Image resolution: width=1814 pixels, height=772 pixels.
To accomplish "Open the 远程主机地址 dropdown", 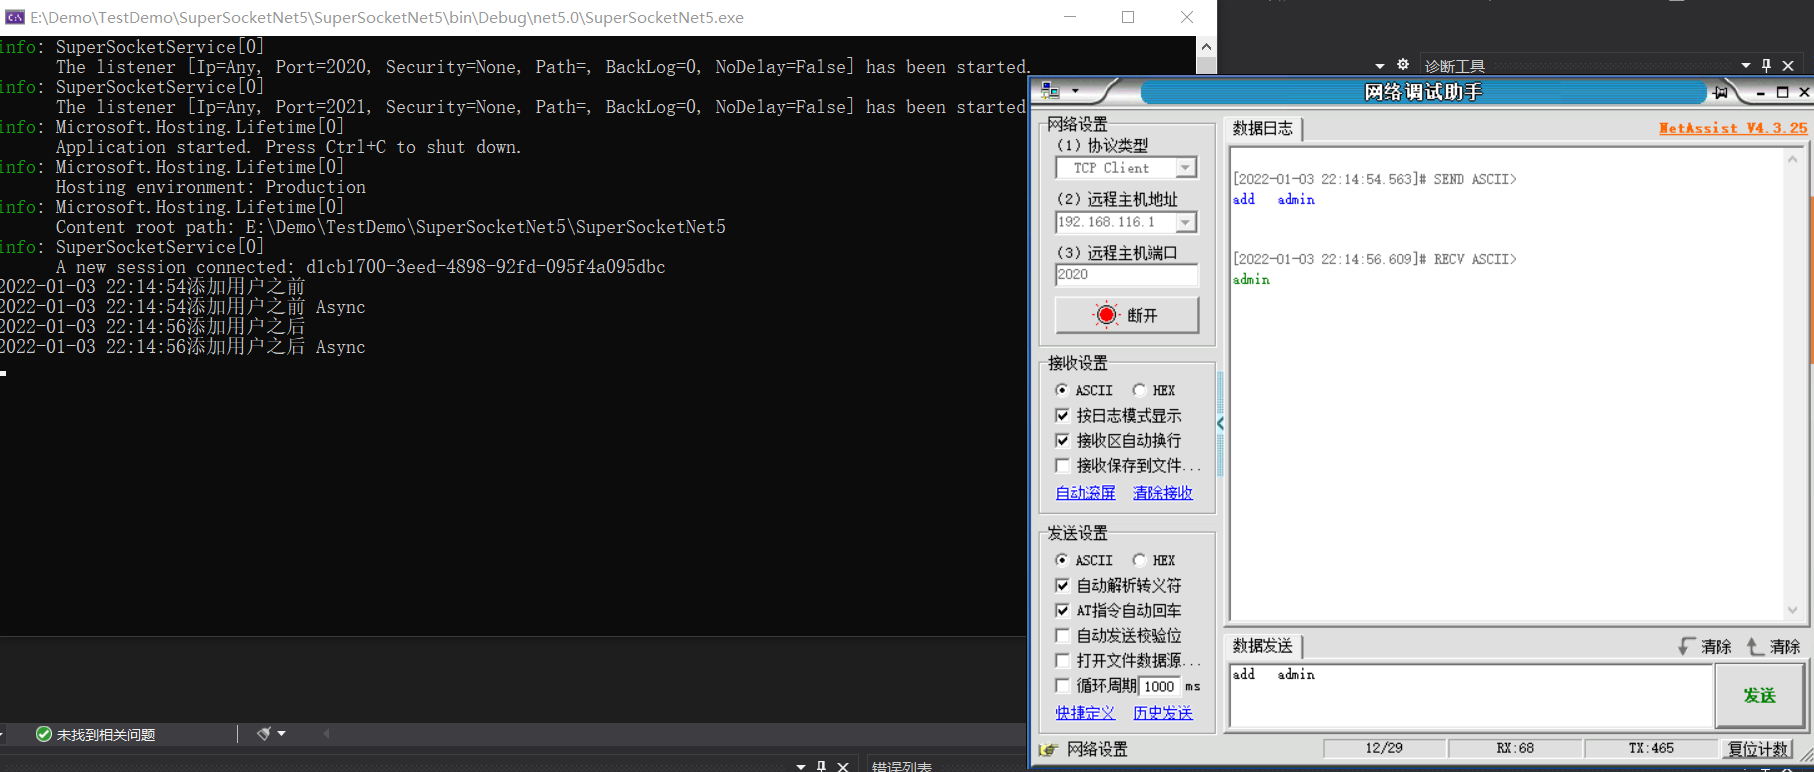I will coord(1185,222).
